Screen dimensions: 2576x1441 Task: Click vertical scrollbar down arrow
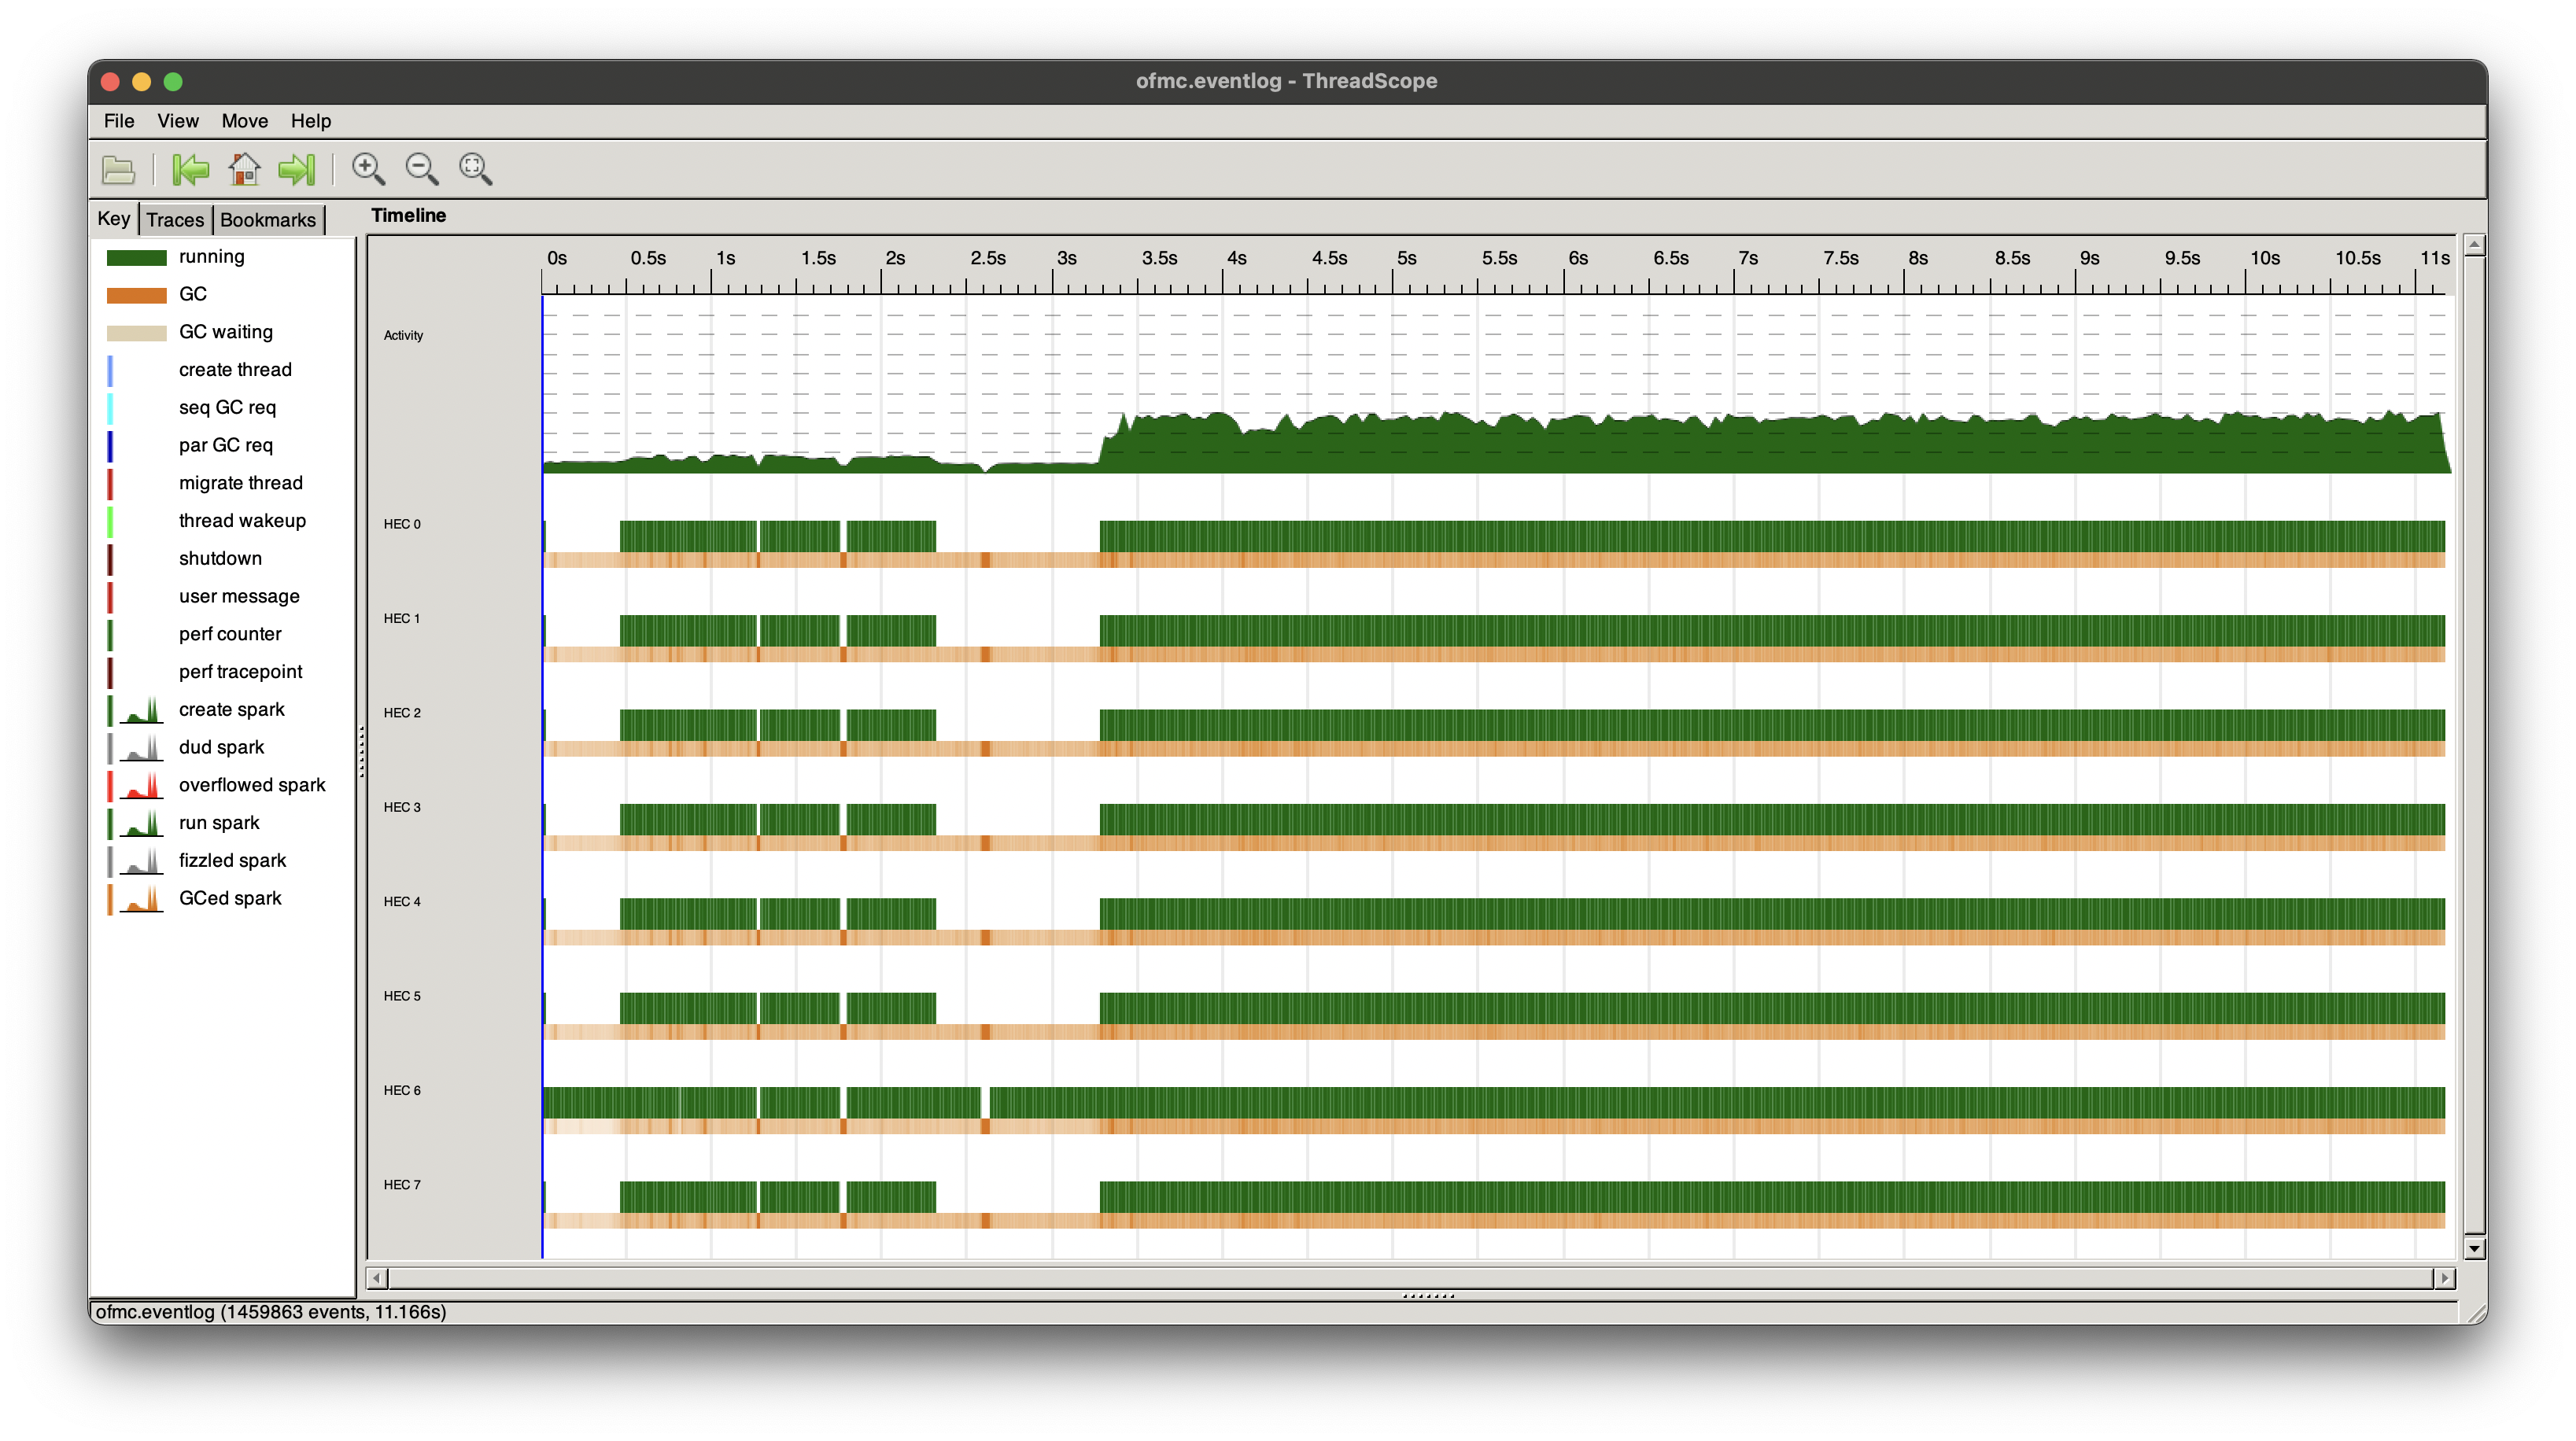2474,1248
